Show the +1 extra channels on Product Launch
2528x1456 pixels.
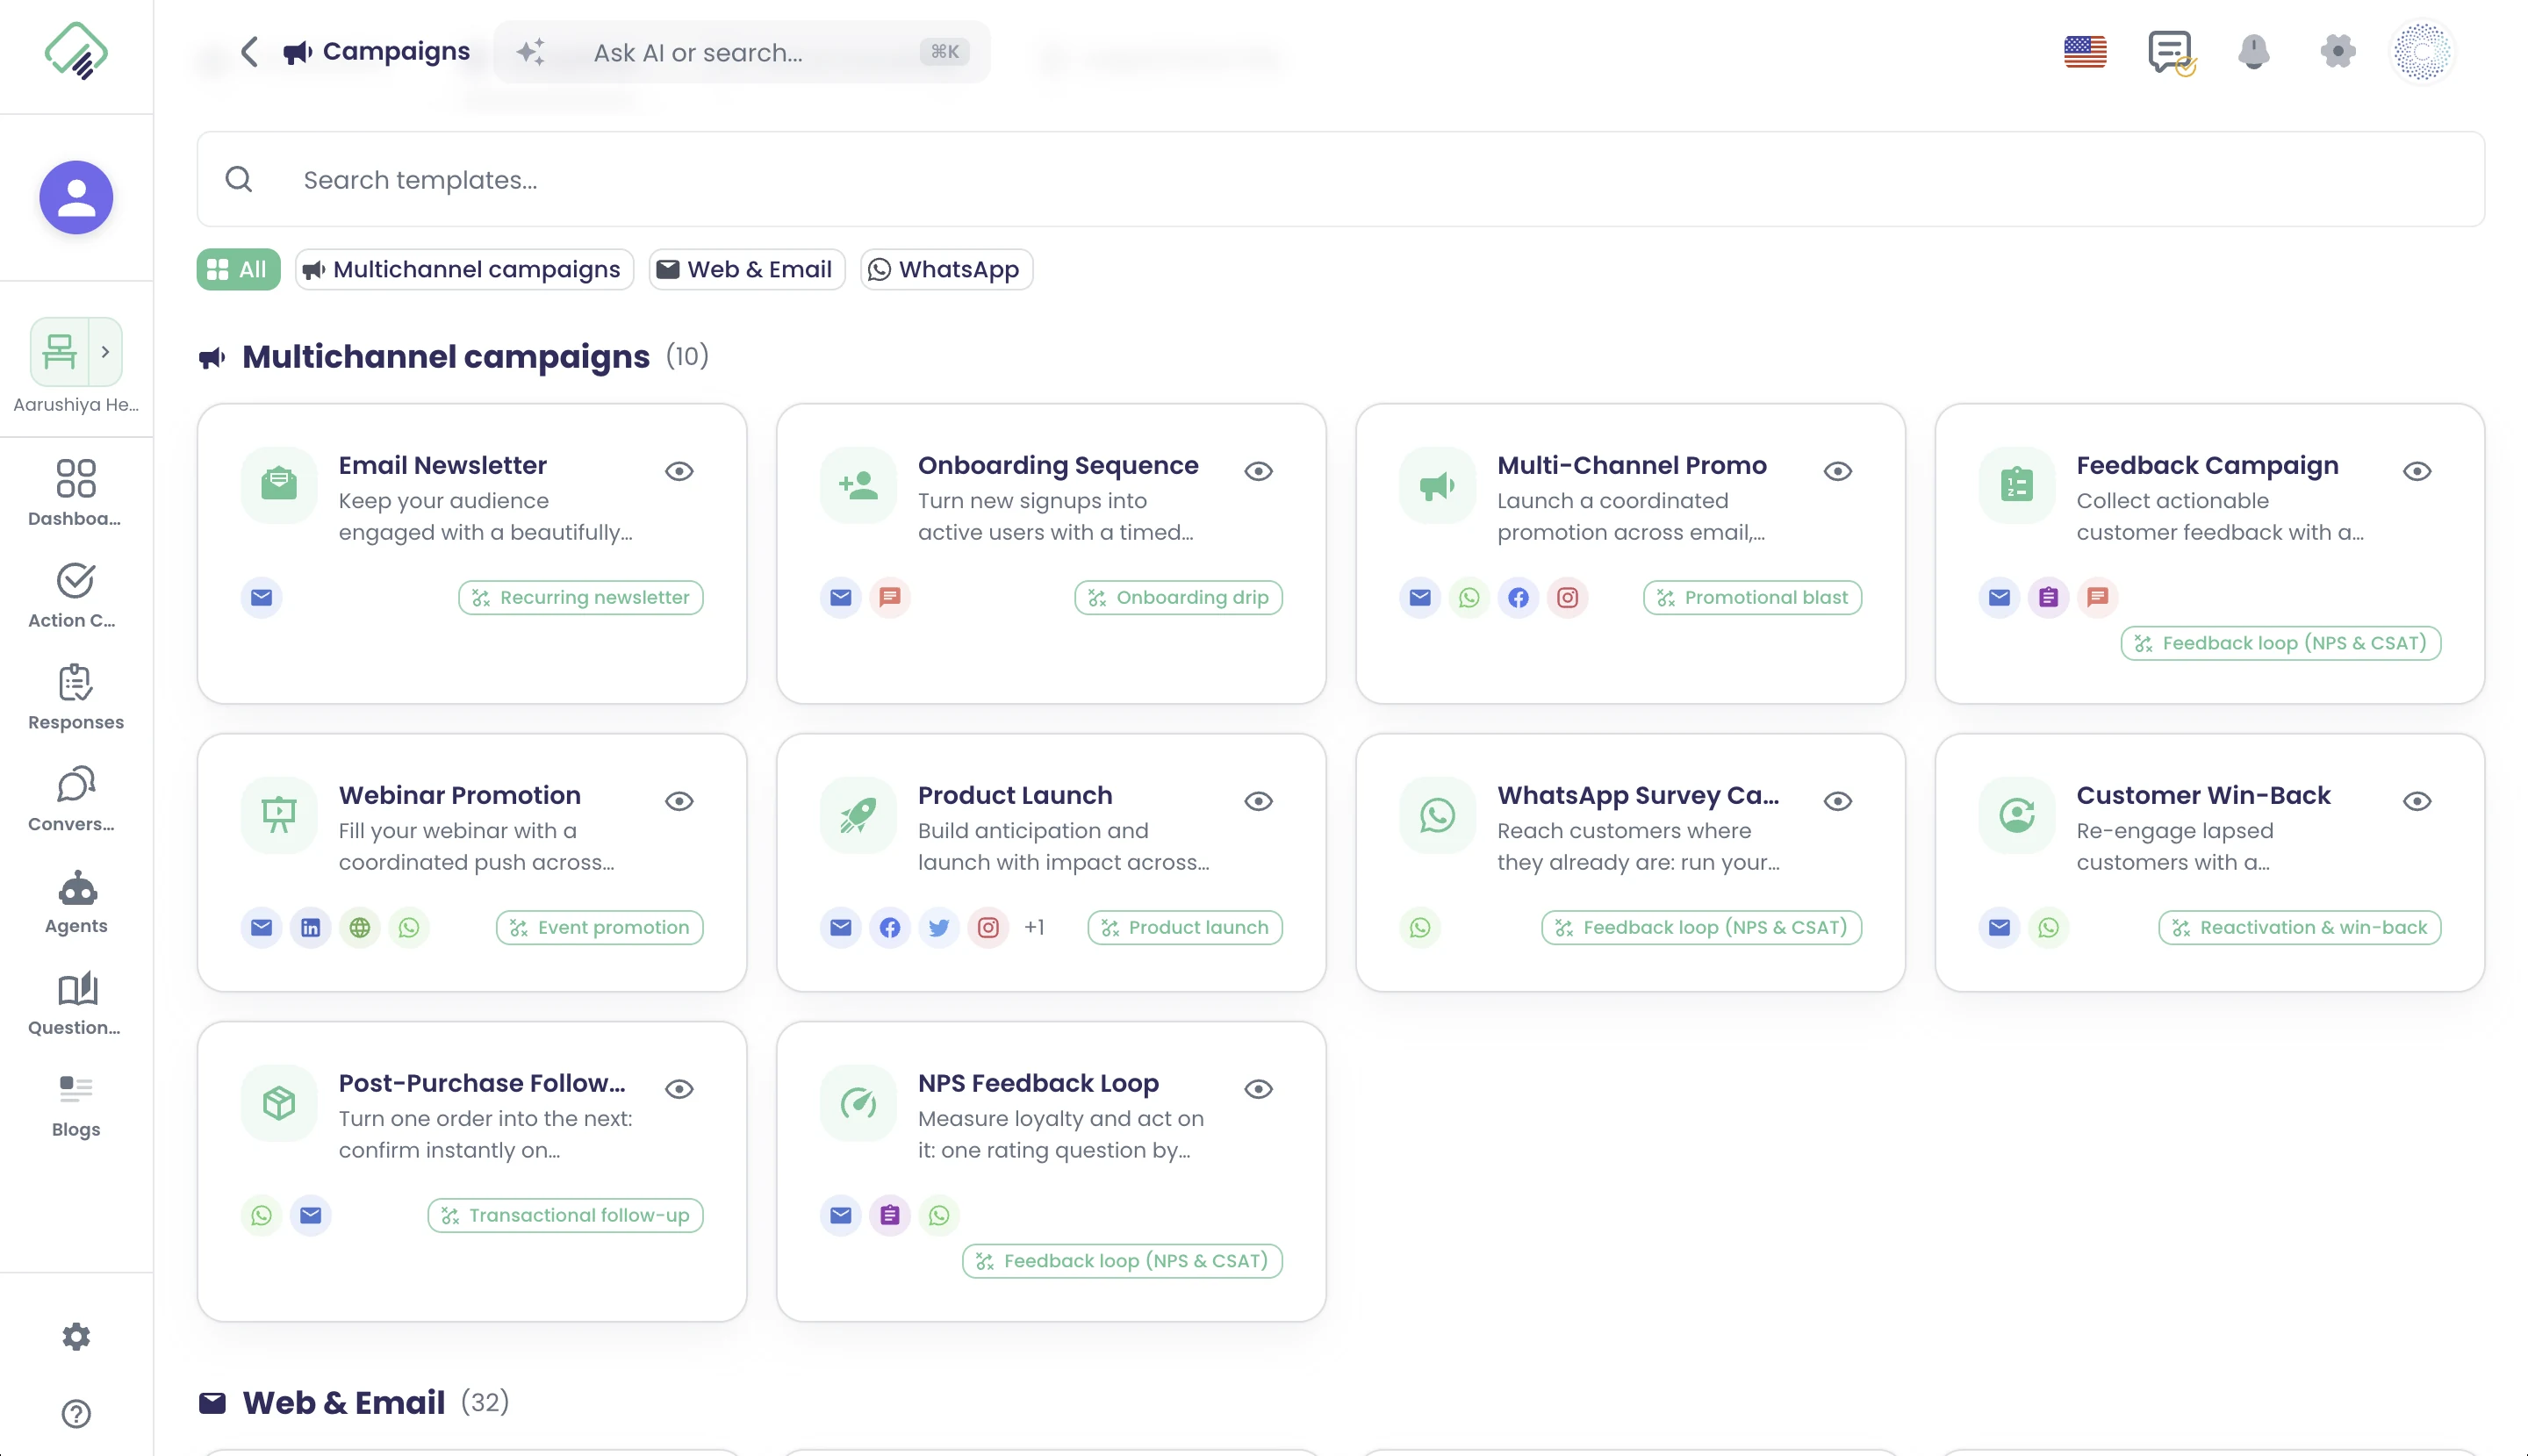tap(1034, 927)
